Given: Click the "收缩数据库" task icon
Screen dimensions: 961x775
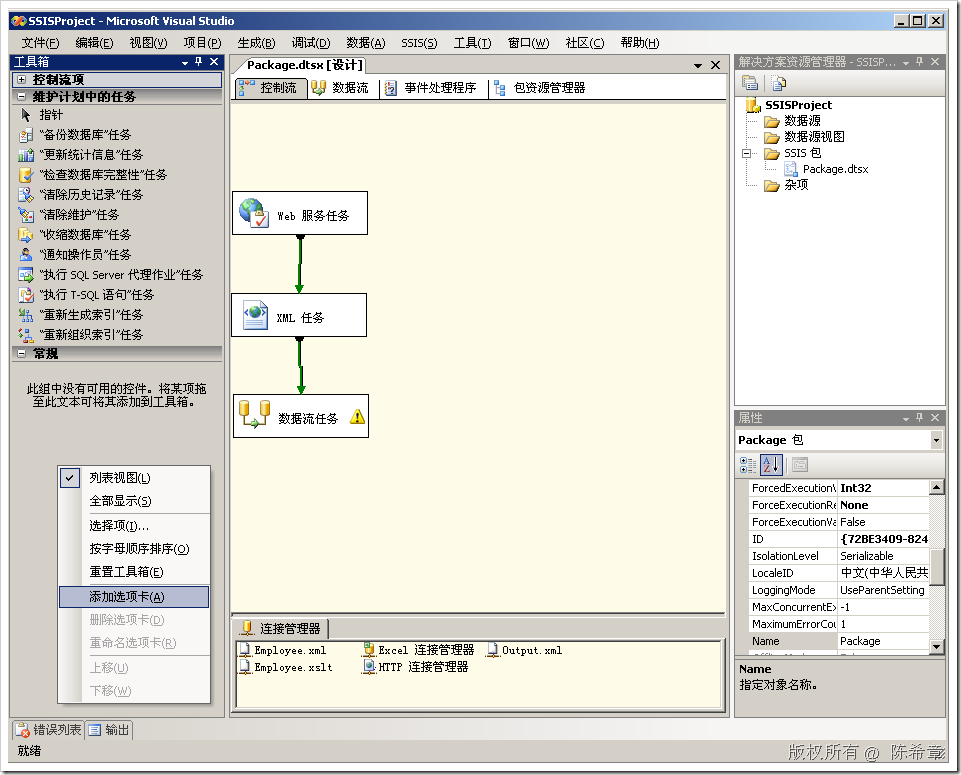Looking at the screenshot, I should [x=26, y=235].
